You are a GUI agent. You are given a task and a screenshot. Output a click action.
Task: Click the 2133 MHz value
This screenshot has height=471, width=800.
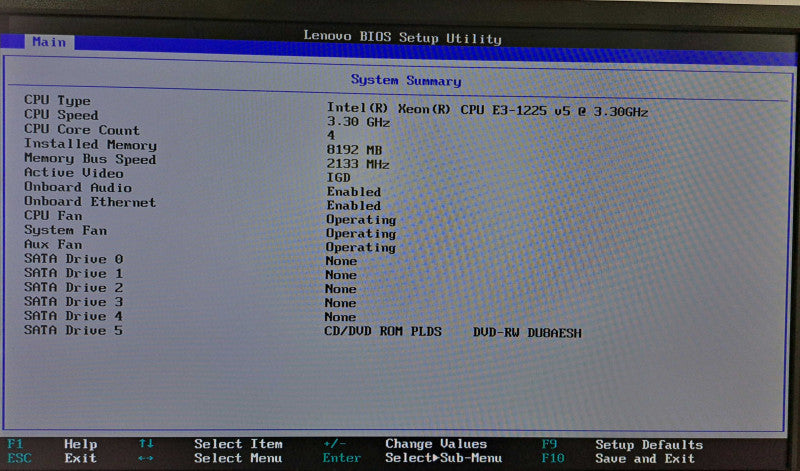[358, 164]
